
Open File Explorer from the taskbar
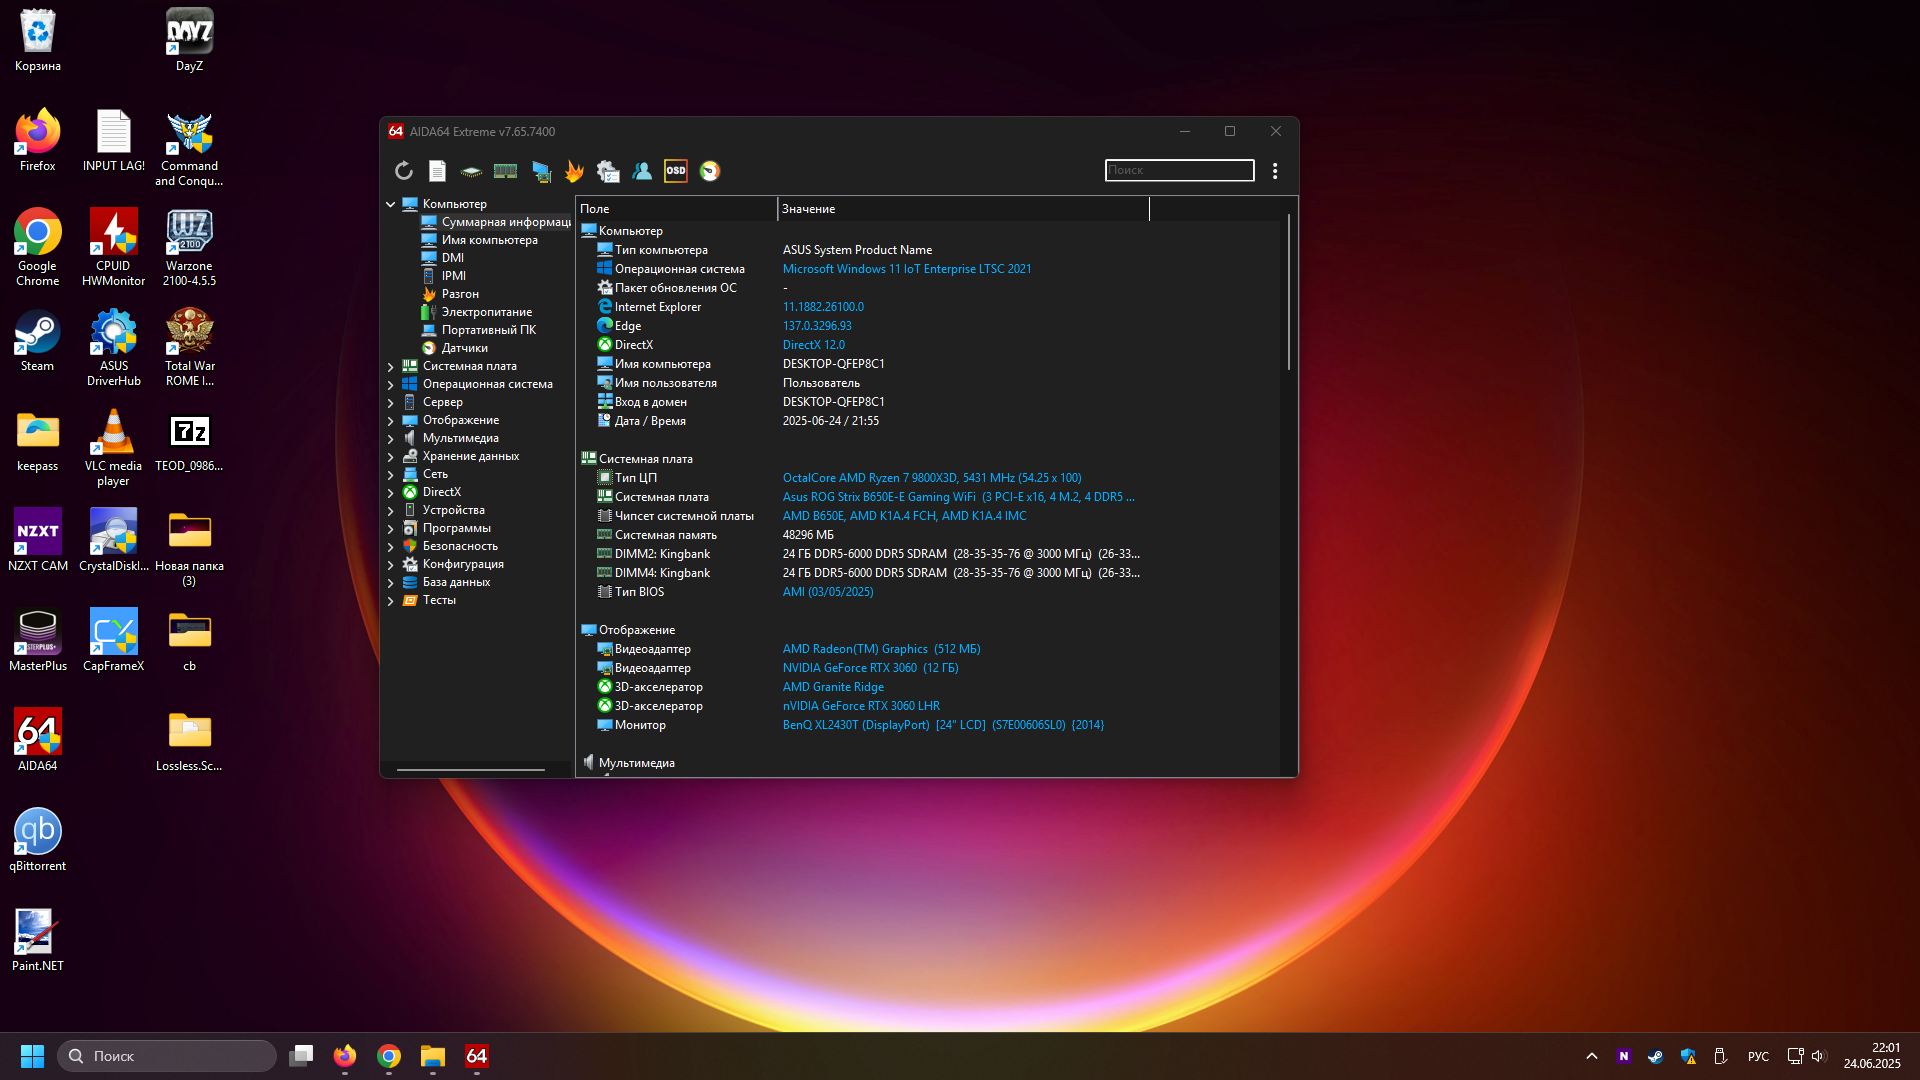(432, 1056)
